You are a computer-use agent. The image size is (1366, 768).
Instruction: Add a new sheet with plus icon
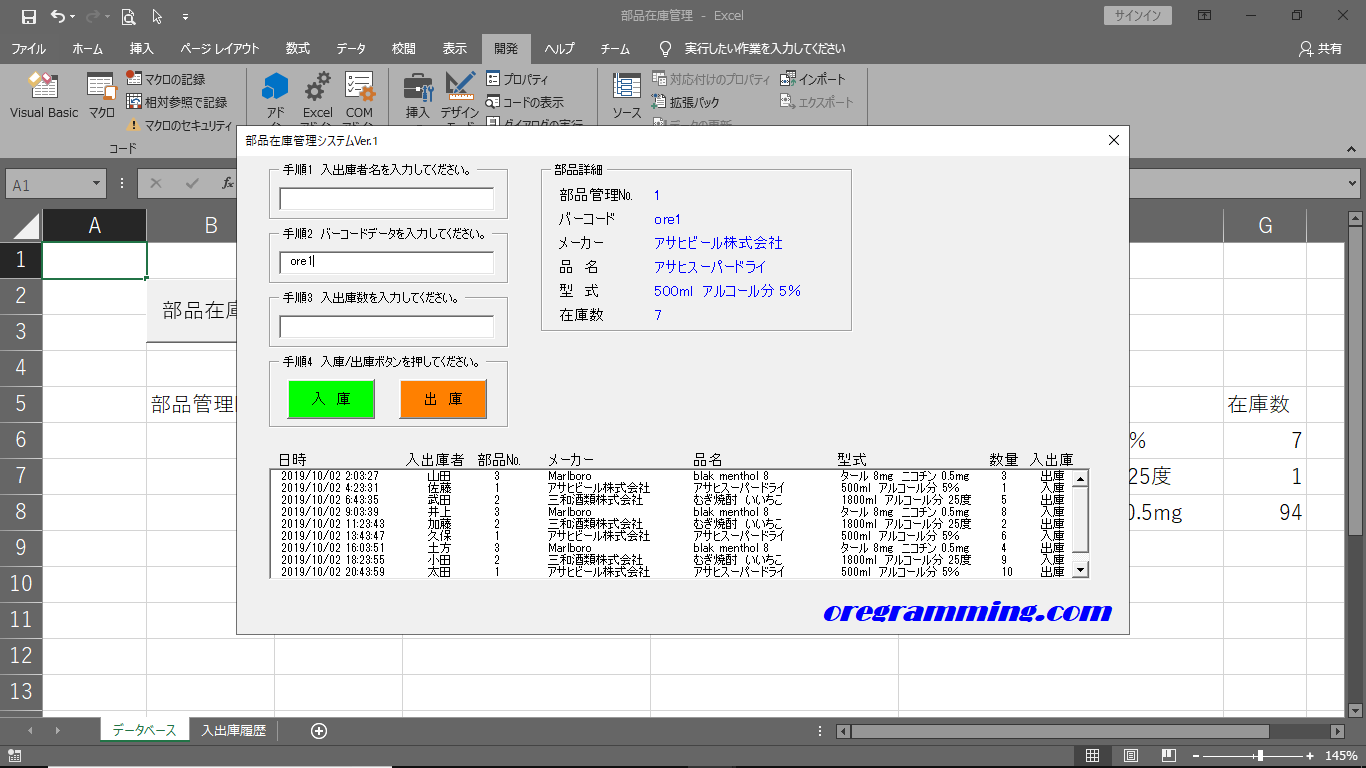[x=319, y=731]
